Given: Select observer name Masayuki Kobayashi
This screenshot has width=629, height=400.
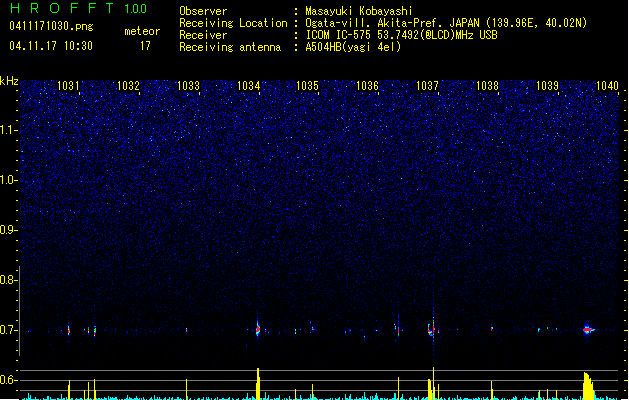Looking at the screenshot, I should click(x=359, y=11).
